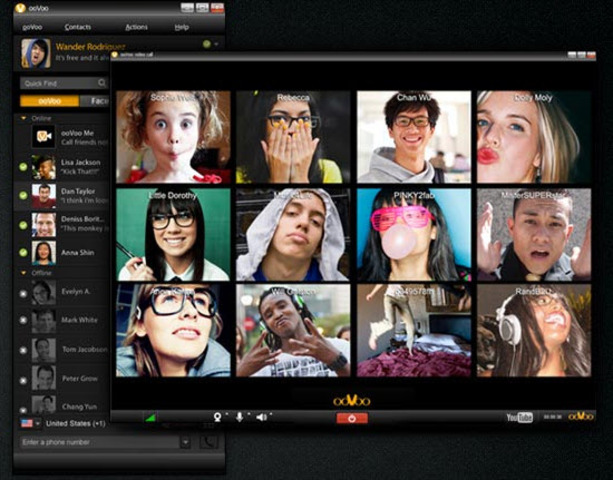The height and width of the screenshot is (480, 613).
Task: Select offline contact Chang Yun
Action: (62, 405)
